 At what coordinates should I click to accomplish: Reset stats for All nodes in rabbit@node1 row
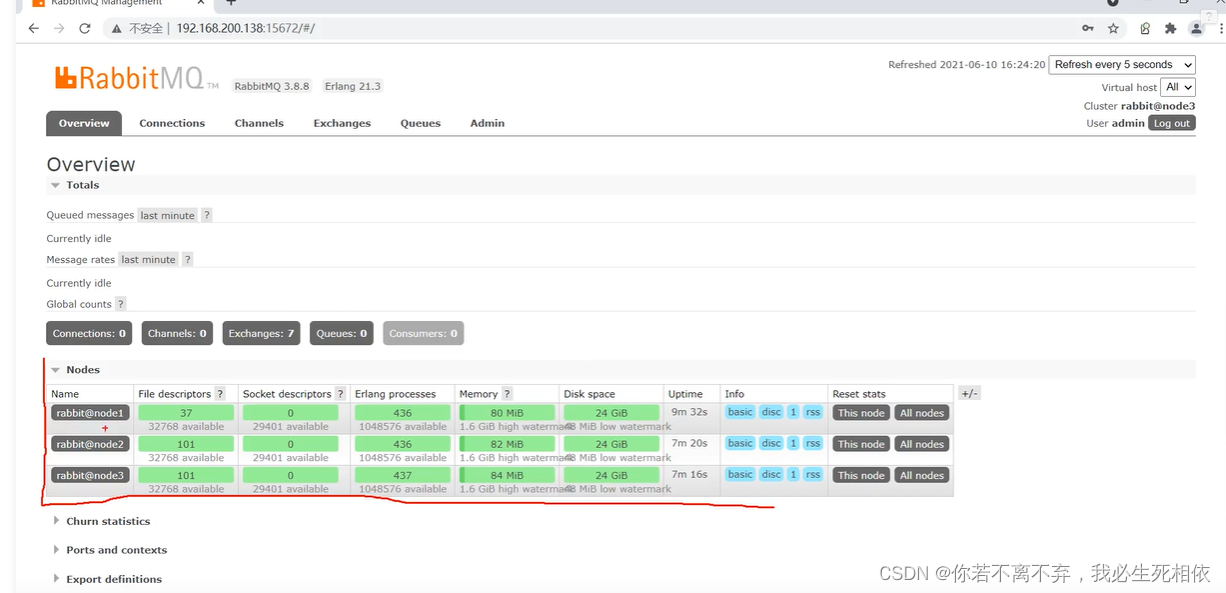pos(922,413)
